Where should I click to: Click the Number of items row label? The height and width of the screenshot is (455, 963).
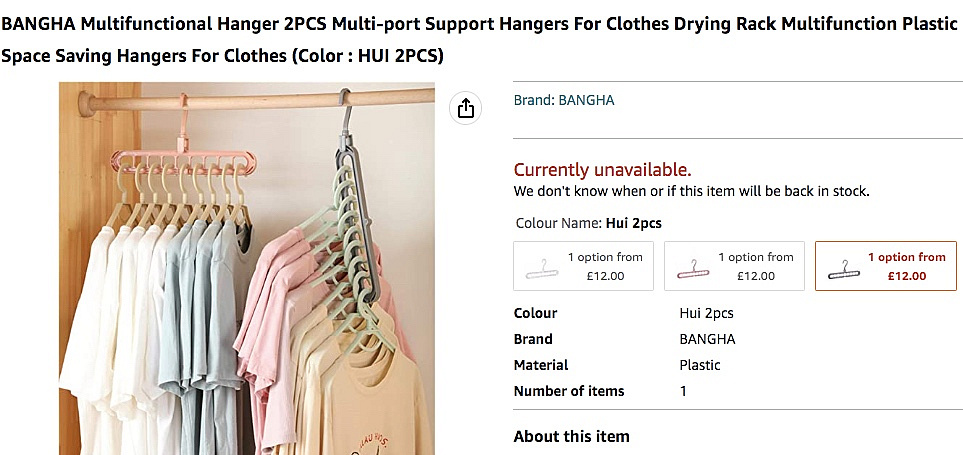(x=568, y=391)
